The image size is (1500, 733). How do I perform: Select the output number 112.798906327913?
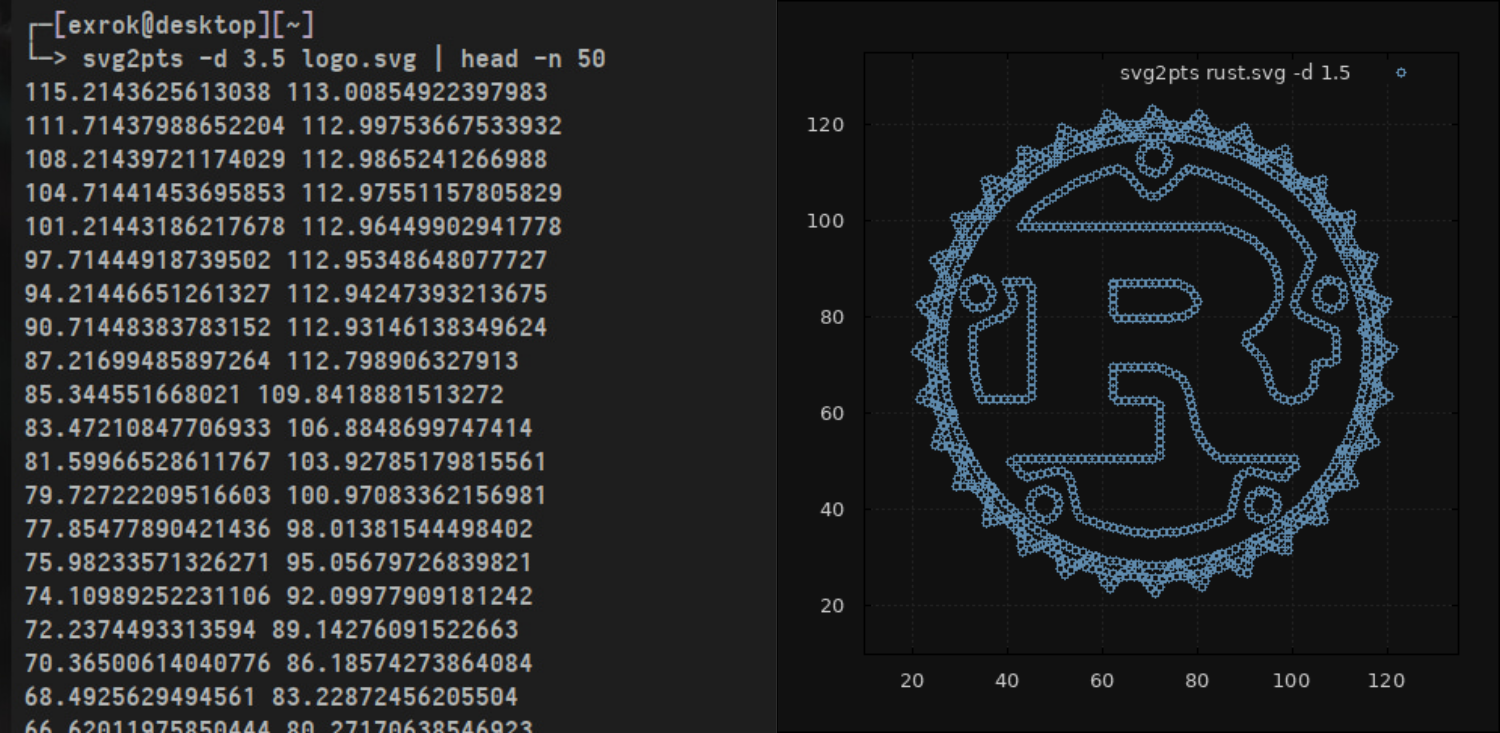(x=403, y=361)
